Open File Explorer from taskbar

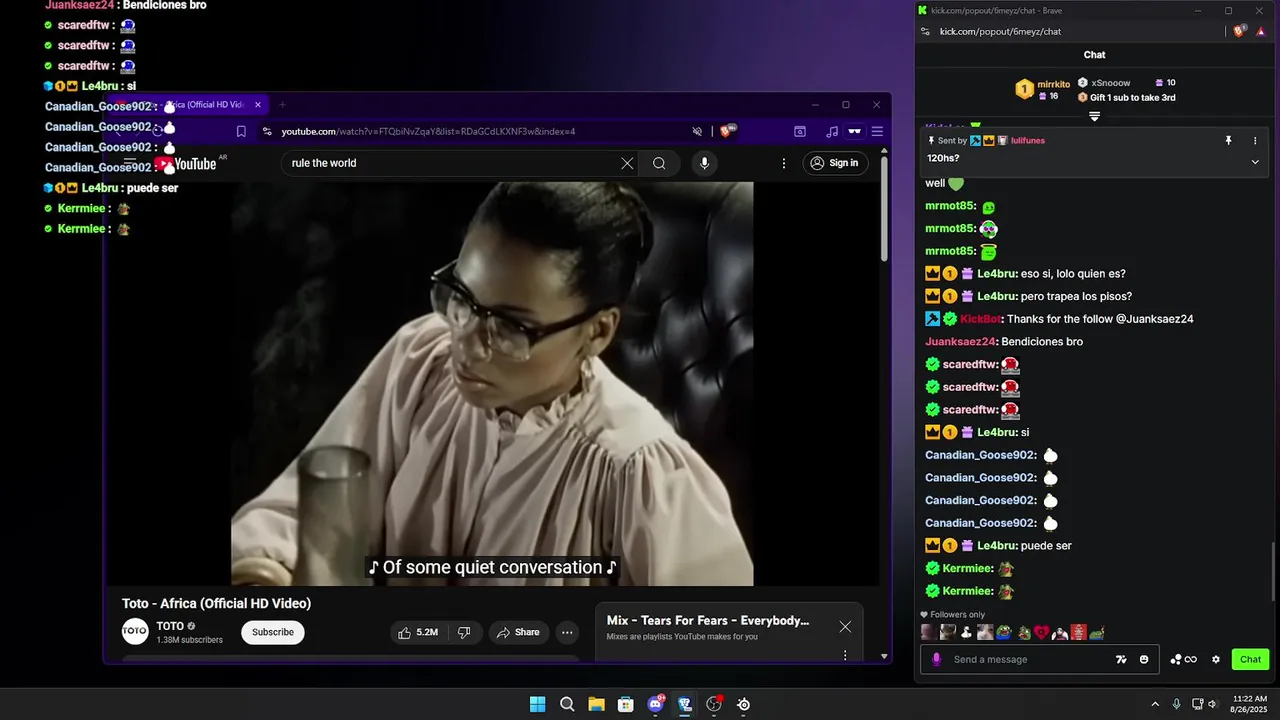596,704
